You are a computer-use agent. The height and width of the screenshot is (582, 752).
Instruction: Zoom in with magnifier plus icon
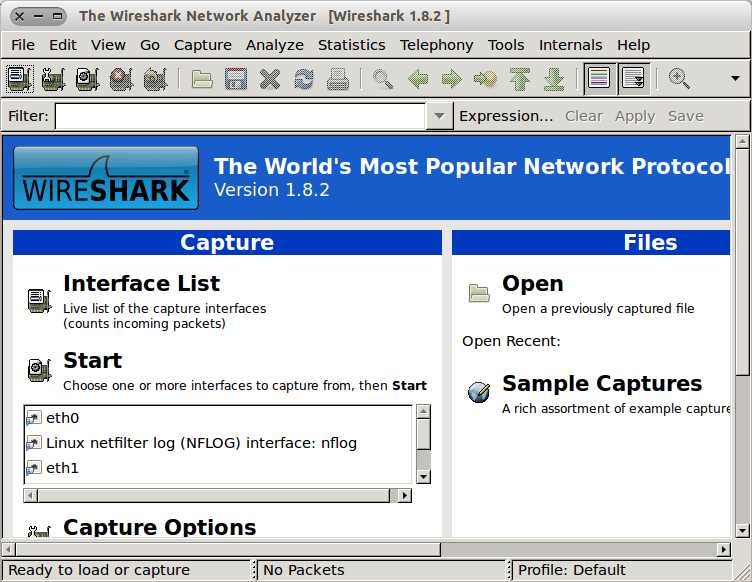679,79
